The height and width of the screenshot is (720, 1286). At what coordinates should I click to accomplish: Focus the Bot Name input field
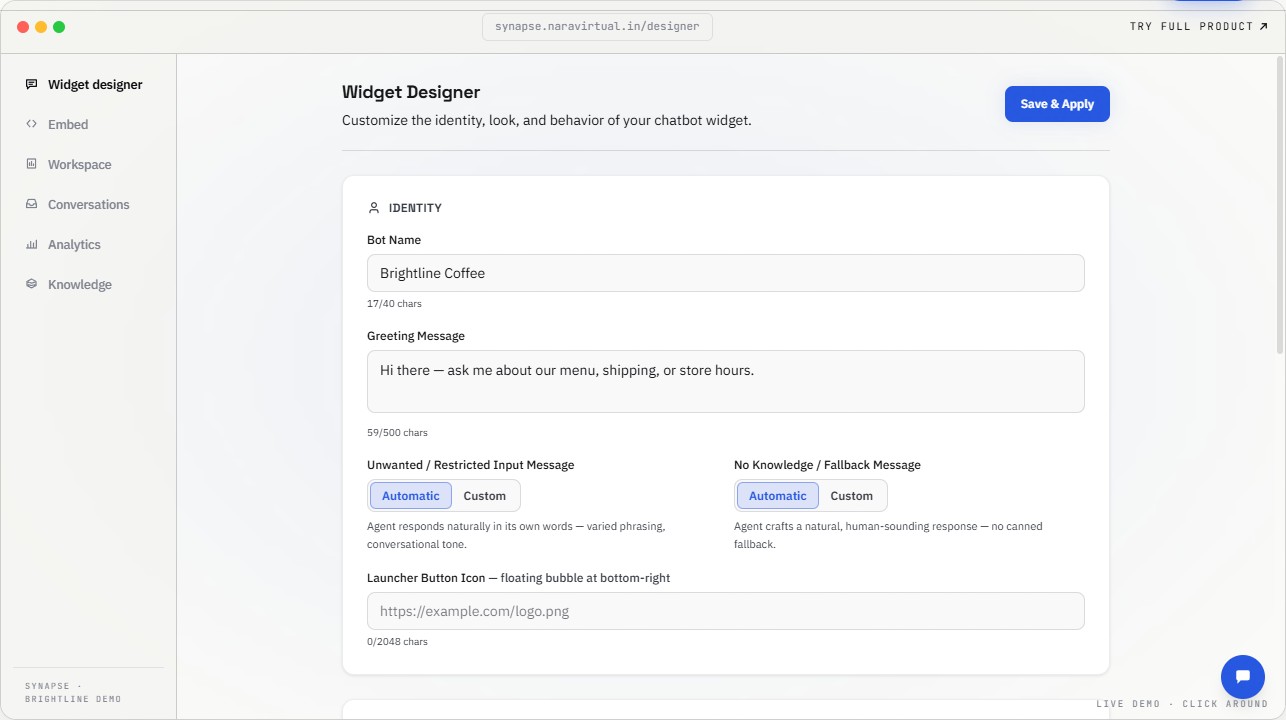click(726, 273)
